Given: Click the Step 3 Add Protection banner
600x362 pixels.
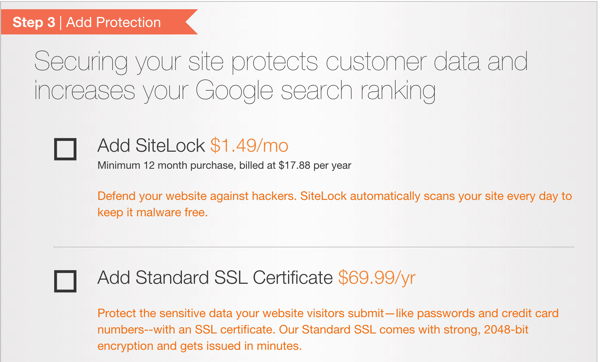Looking at the screenshot, I should click(99, 22).
